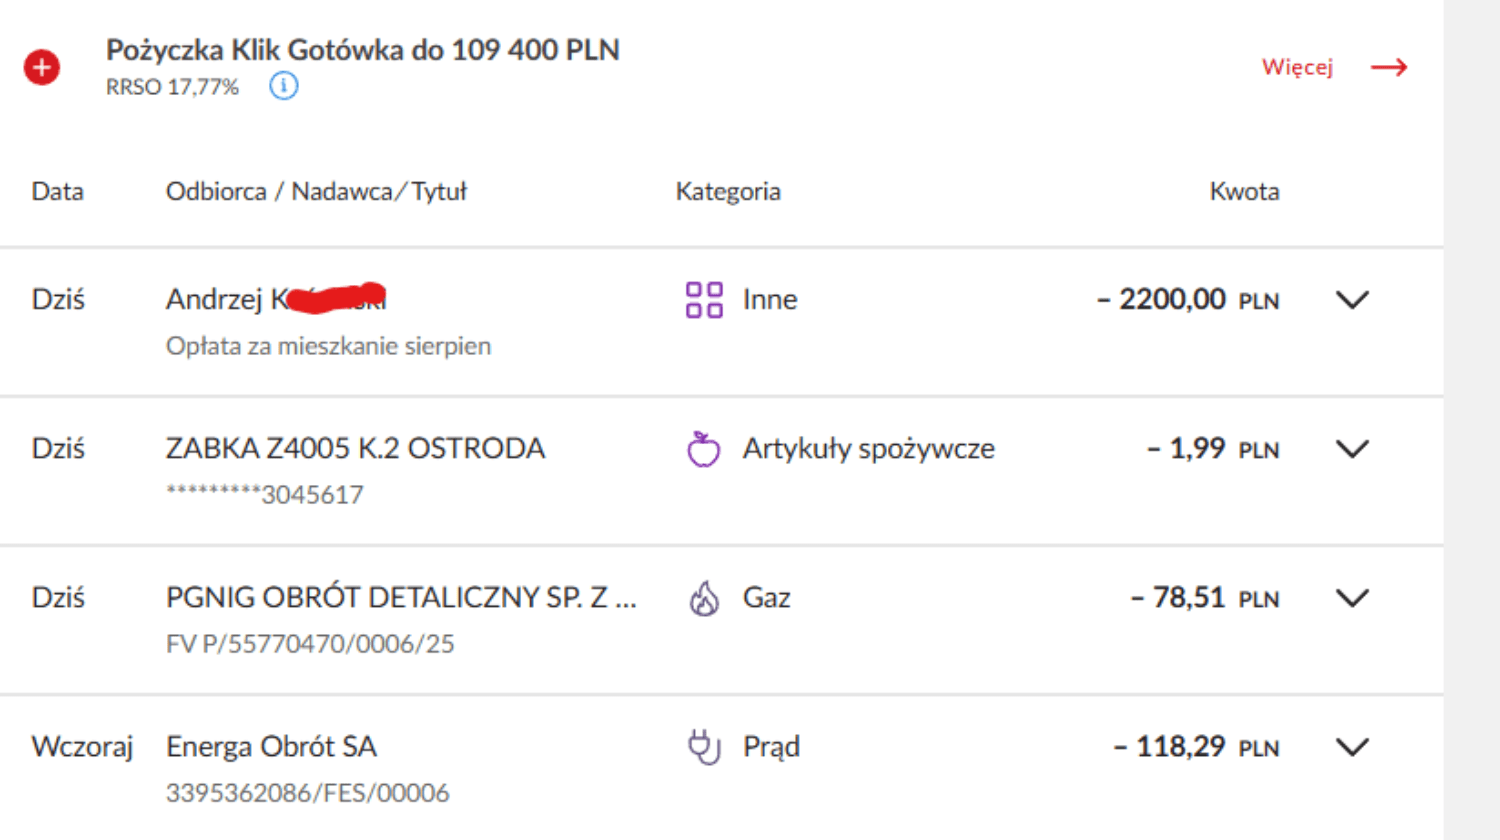Screen dimensions: 1500x840
Task: Open the Więcej link
Action: click(1297, 67)
